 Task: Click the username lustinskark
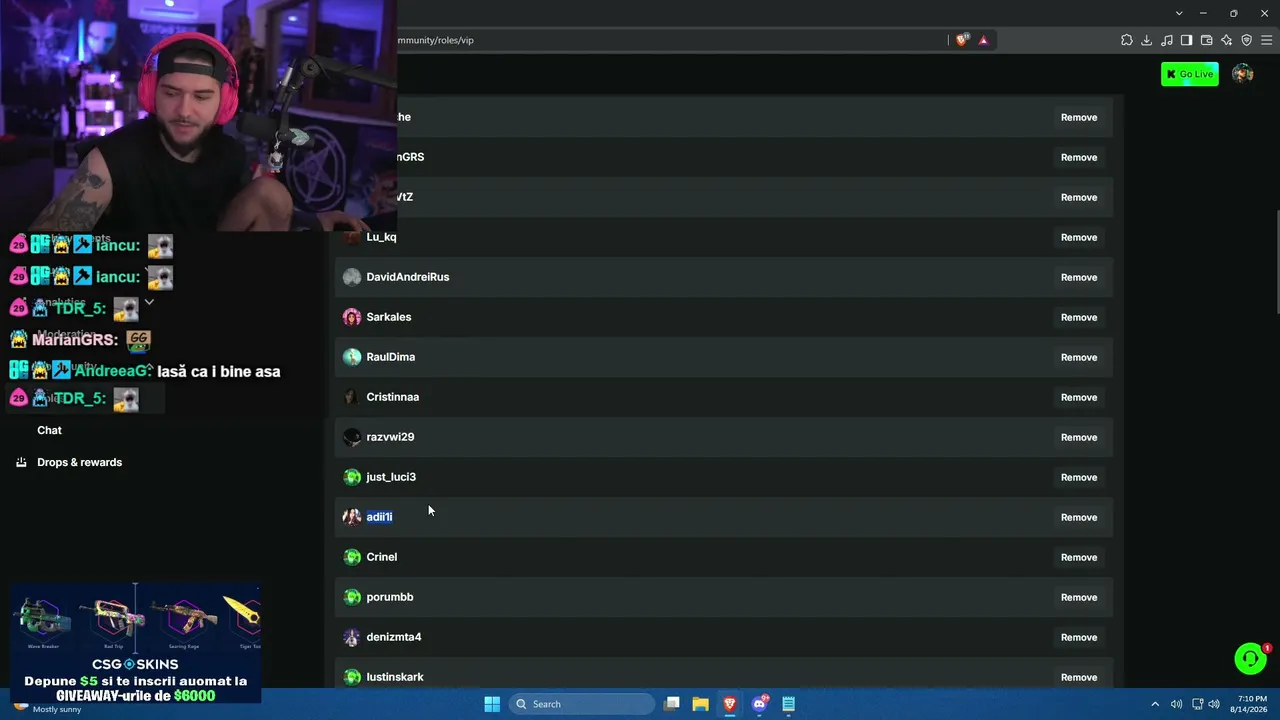coord(395,677)
